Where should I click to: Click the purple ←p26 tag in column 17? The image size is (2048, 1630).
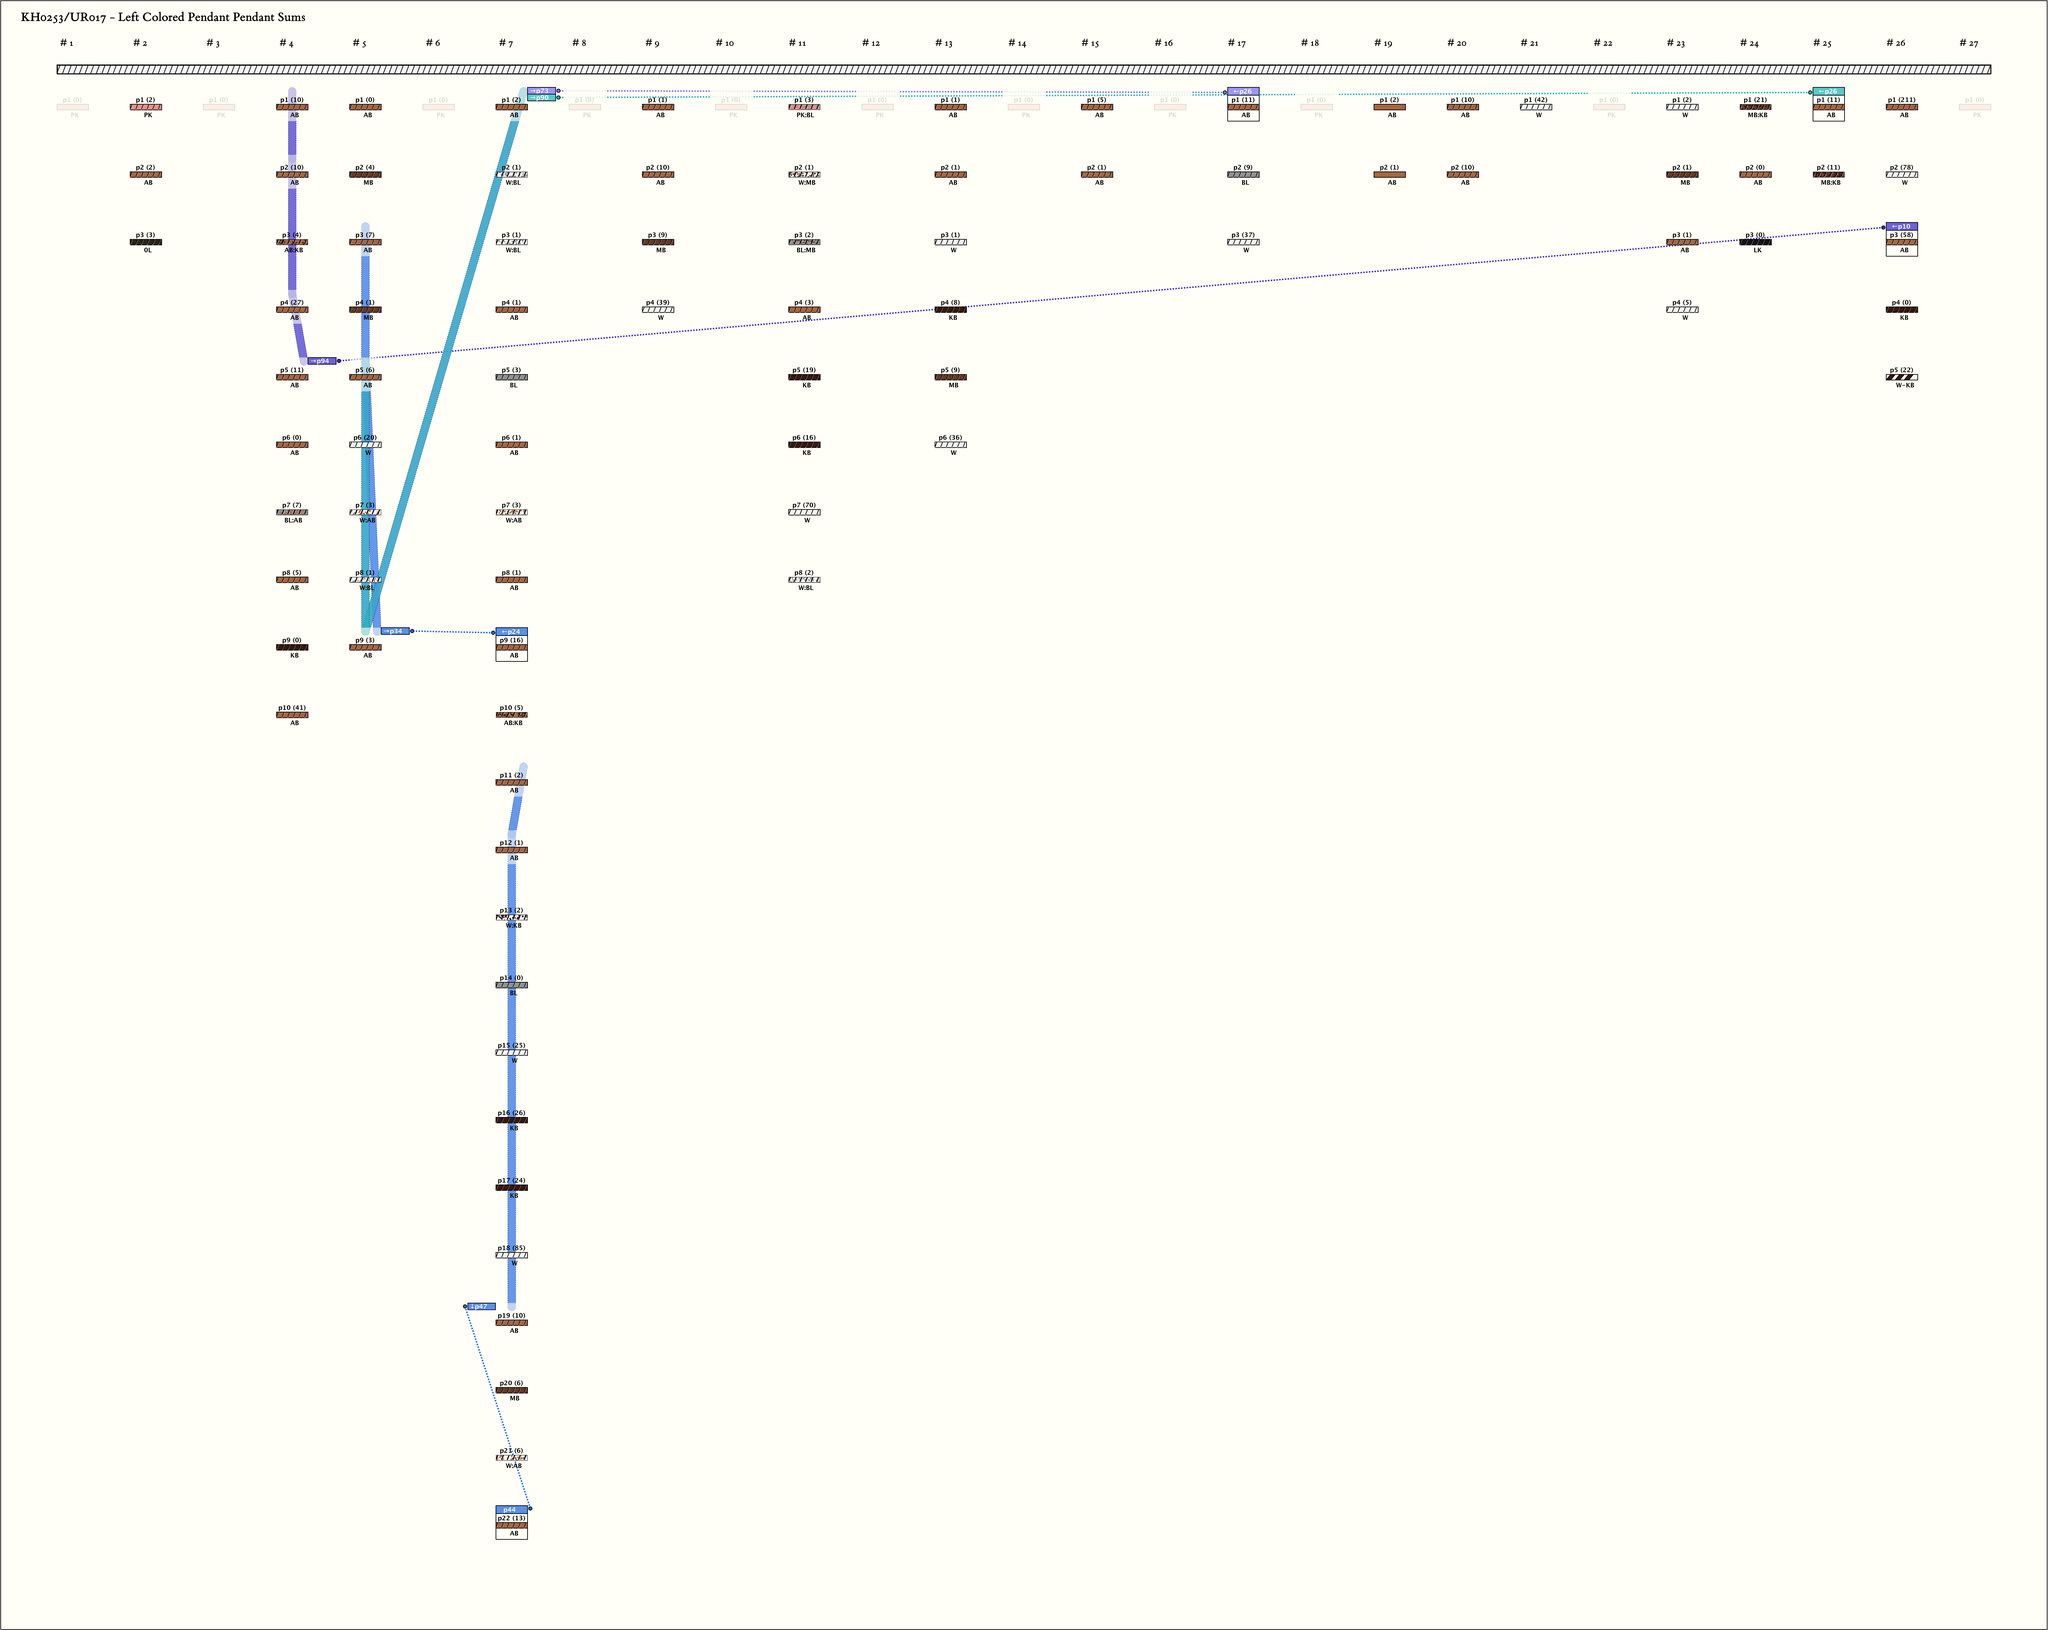pos(1243,92)
